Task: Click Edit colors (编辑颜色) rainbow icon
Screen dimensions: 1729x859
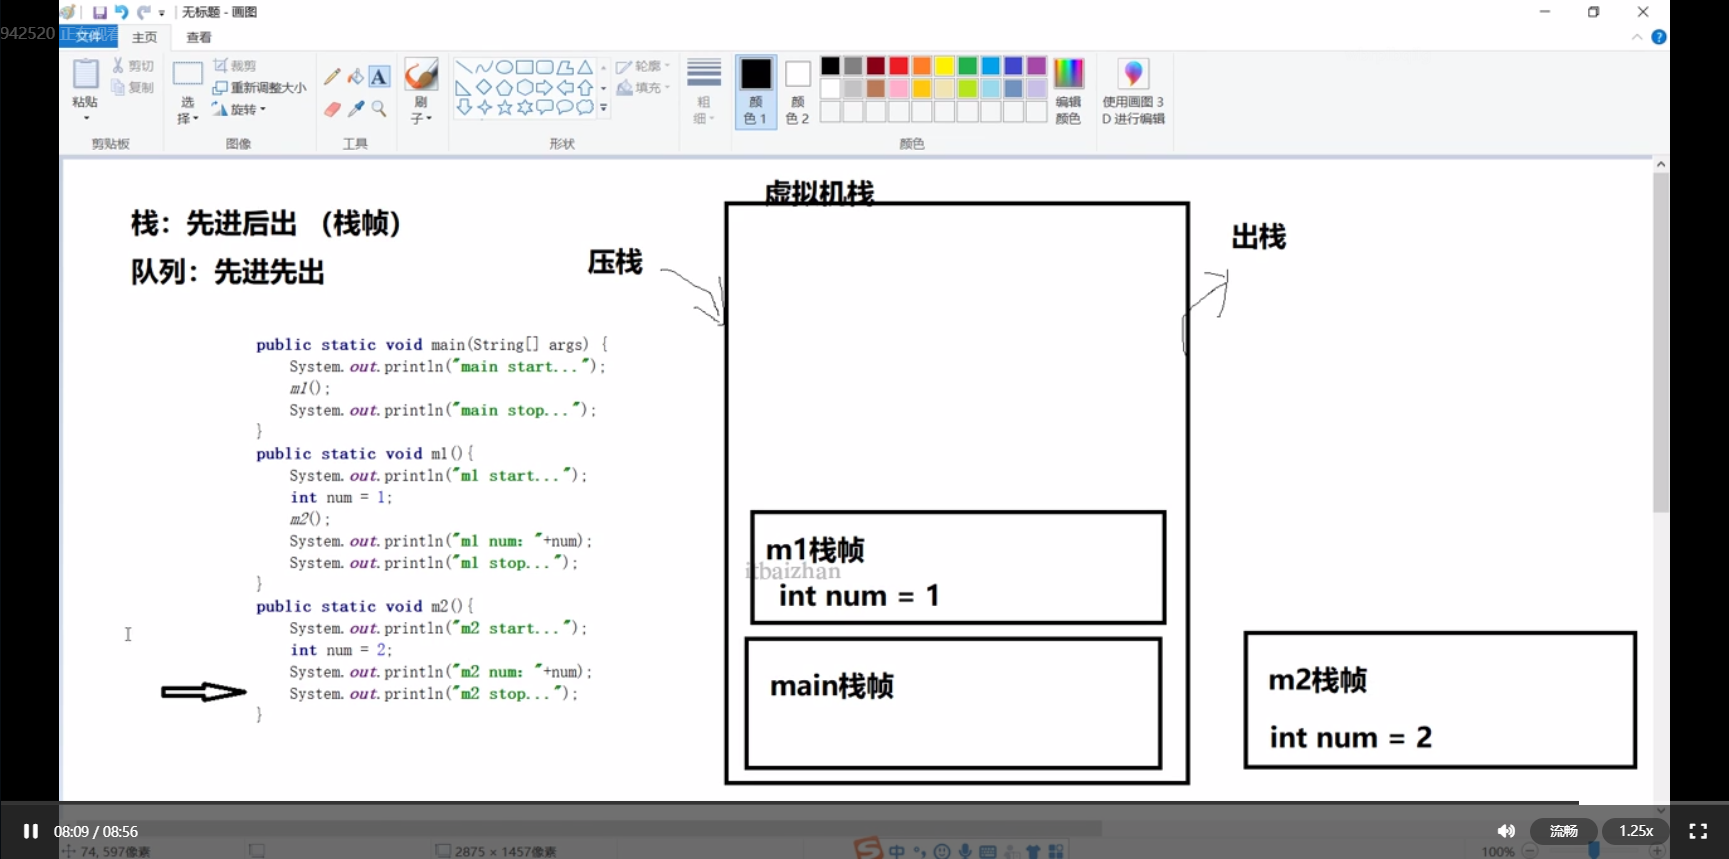Action: pos(1068,91)
